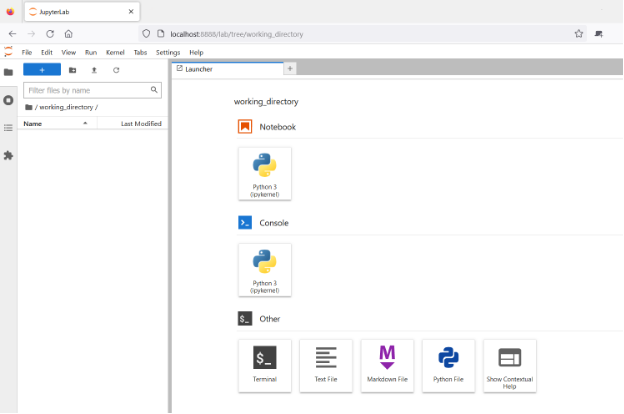This screenshot has height=414, width=624.
Task: Open the Extension Manager puzzle icon
Action: coord(9,155)
